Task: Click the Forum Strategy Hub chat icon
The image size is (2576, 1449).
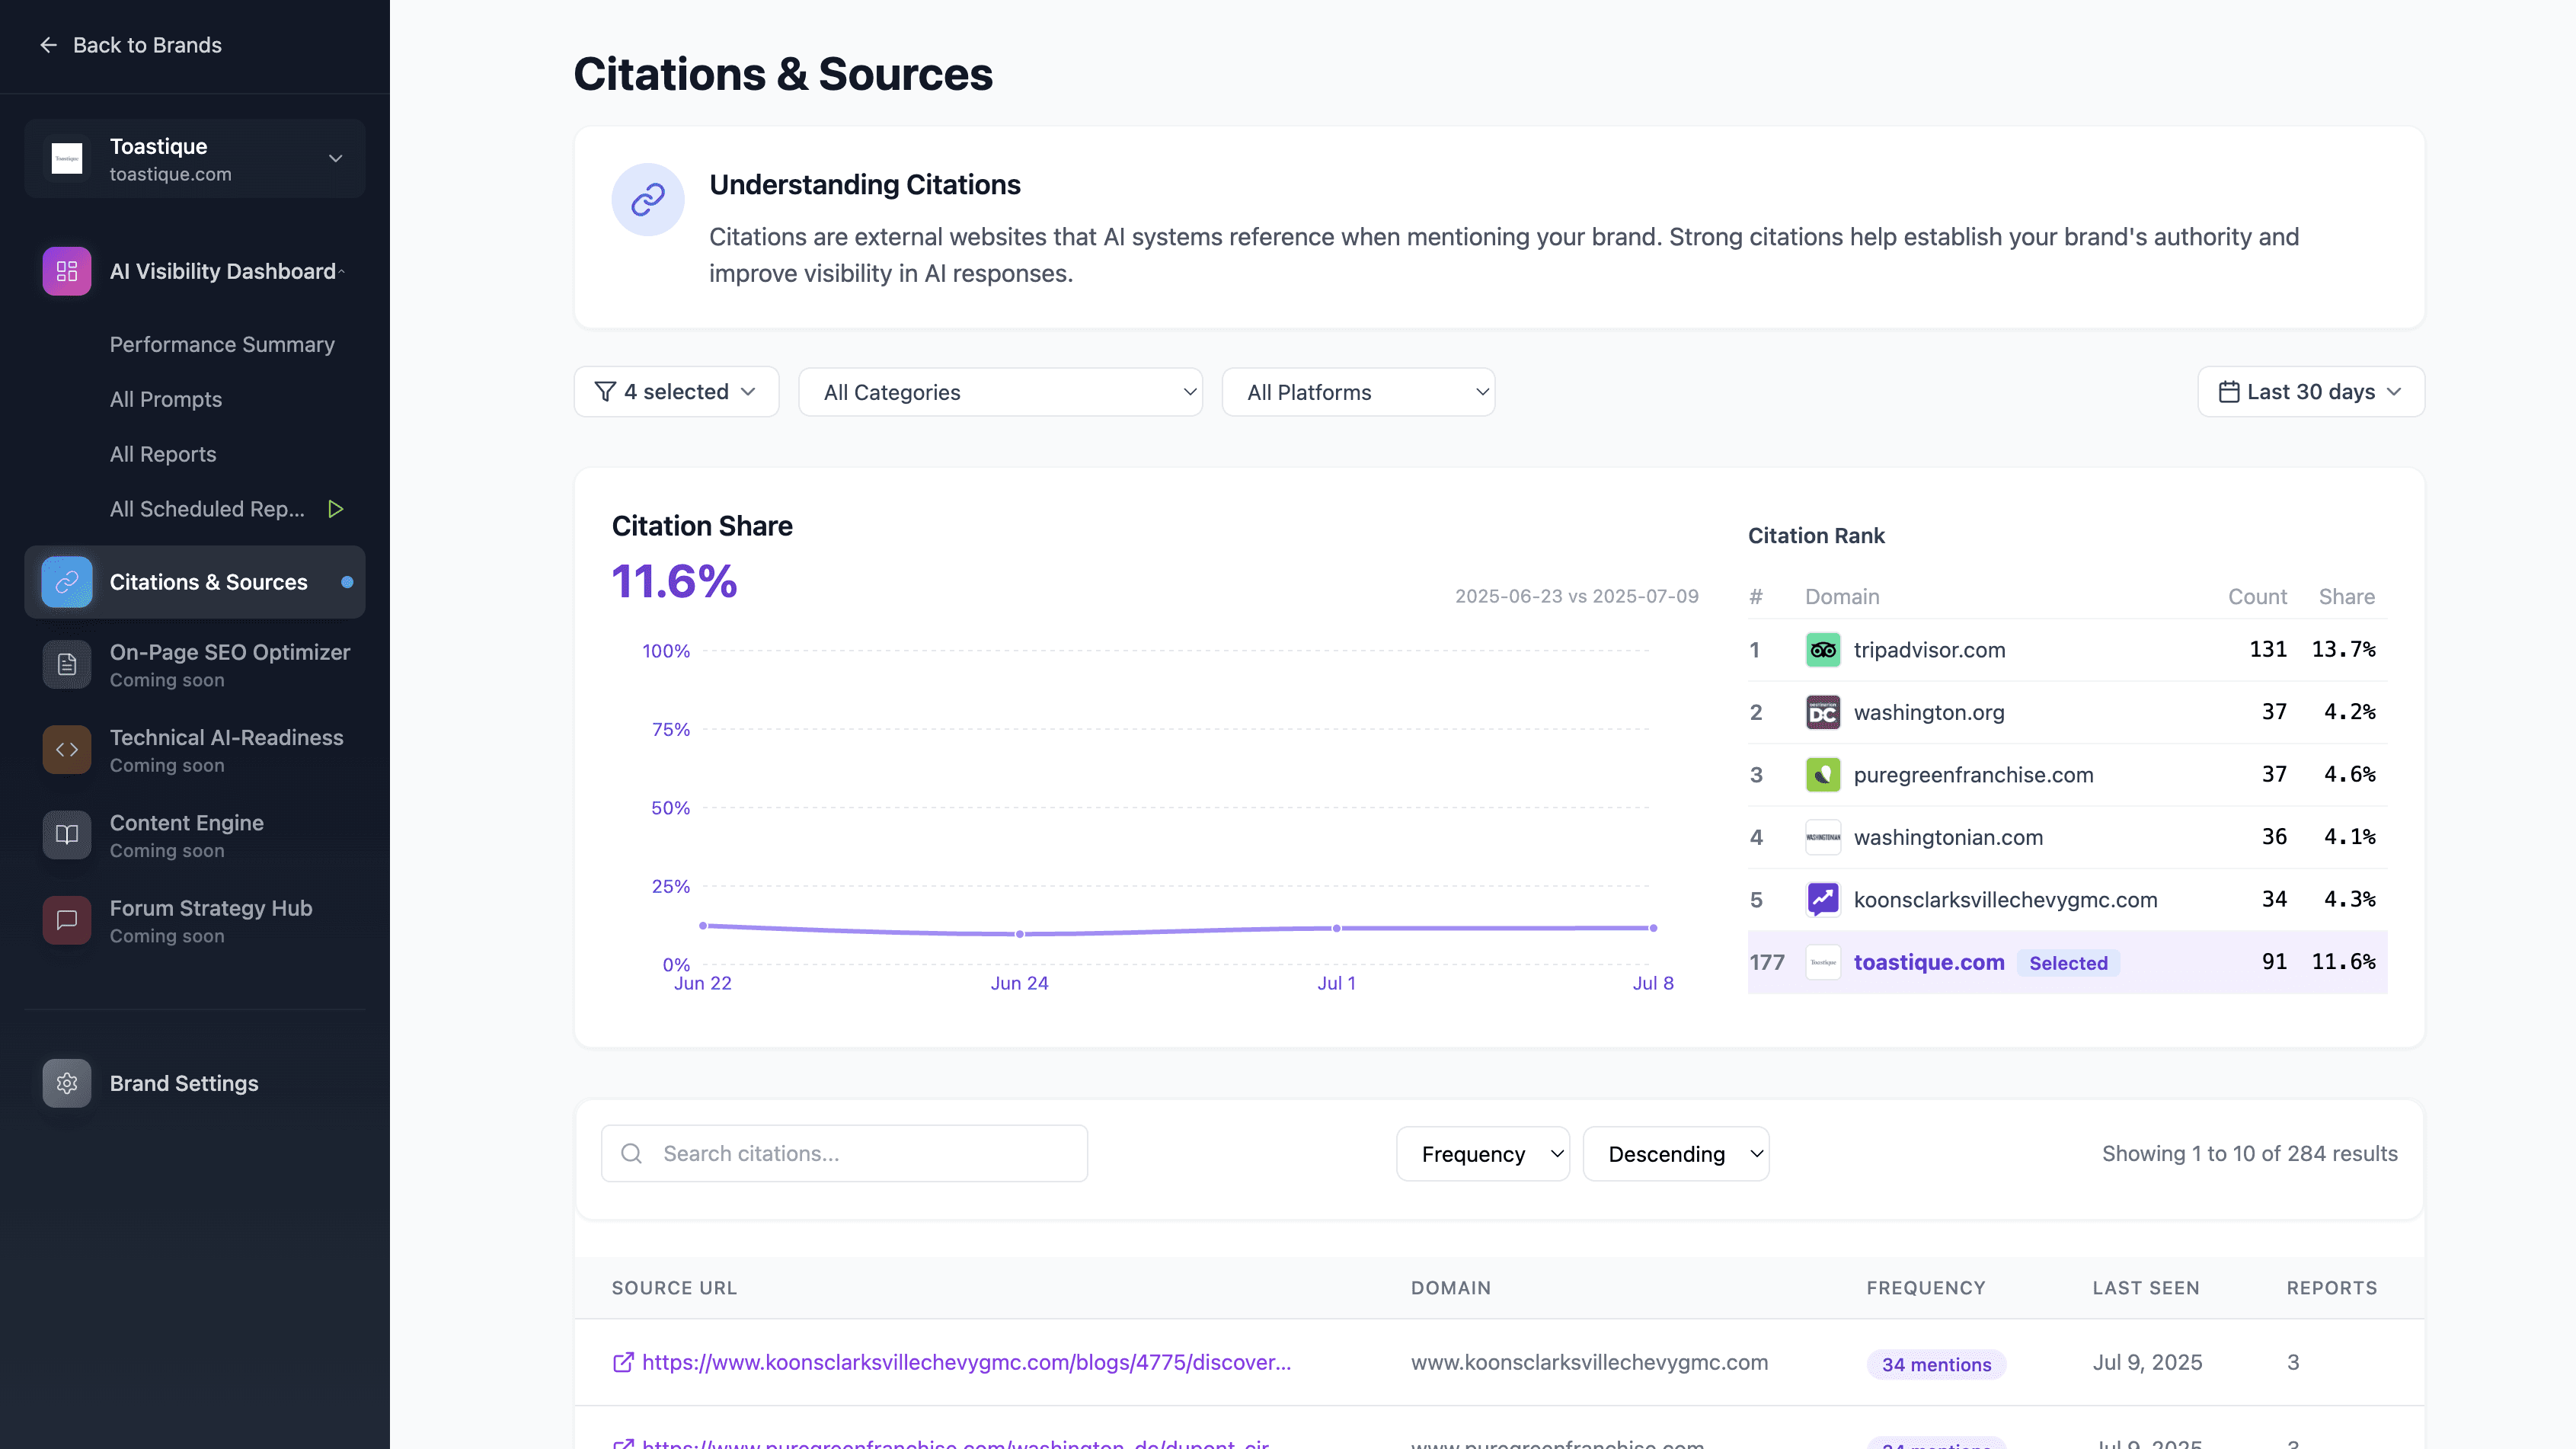Action: [x=67, y=920]
